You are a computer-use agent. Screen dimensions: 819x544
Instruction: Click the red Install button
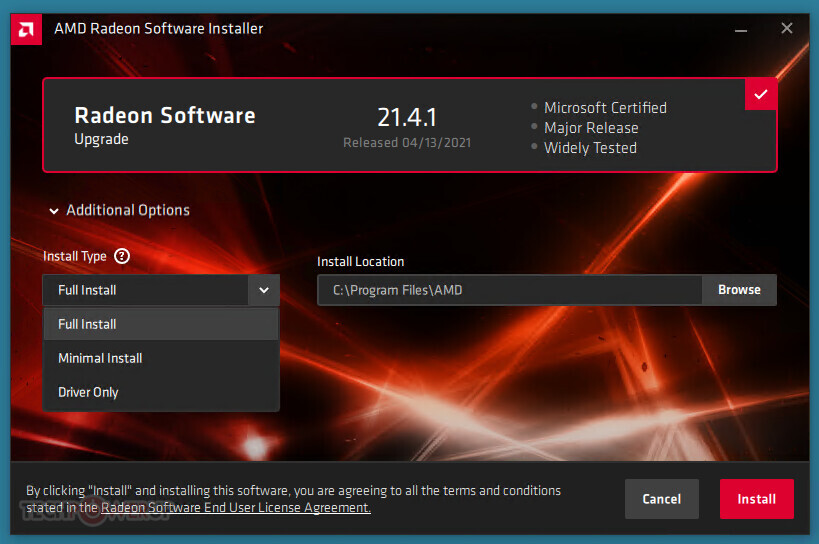pyautogui.click(x=756, y=499)
